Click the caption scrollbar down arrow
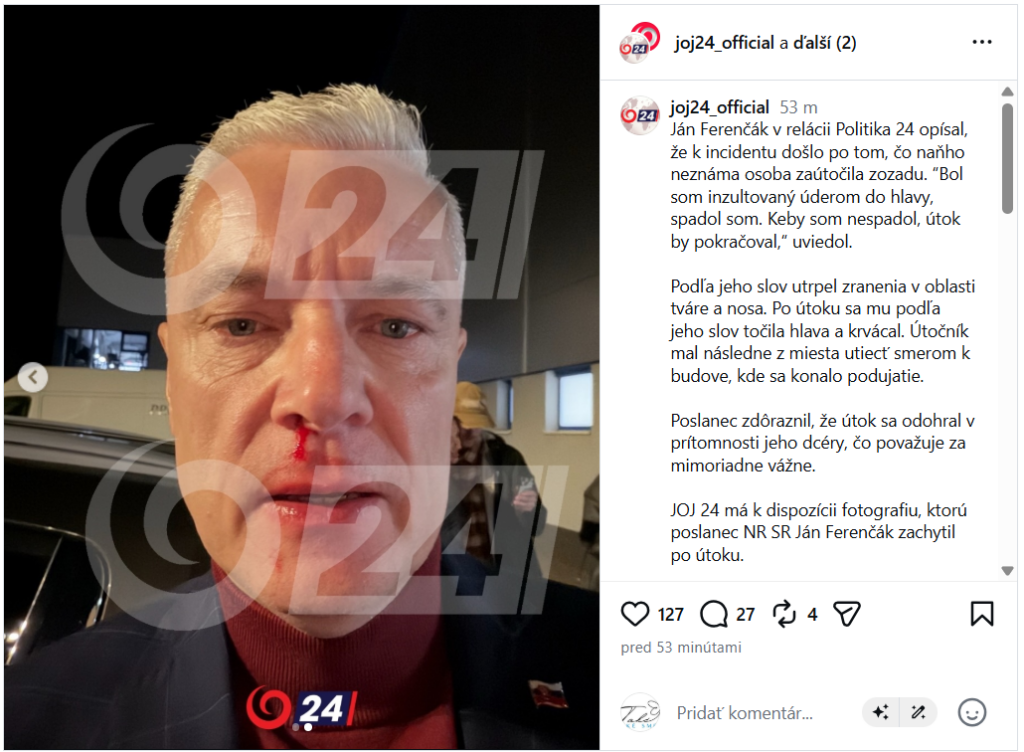 1007,571
